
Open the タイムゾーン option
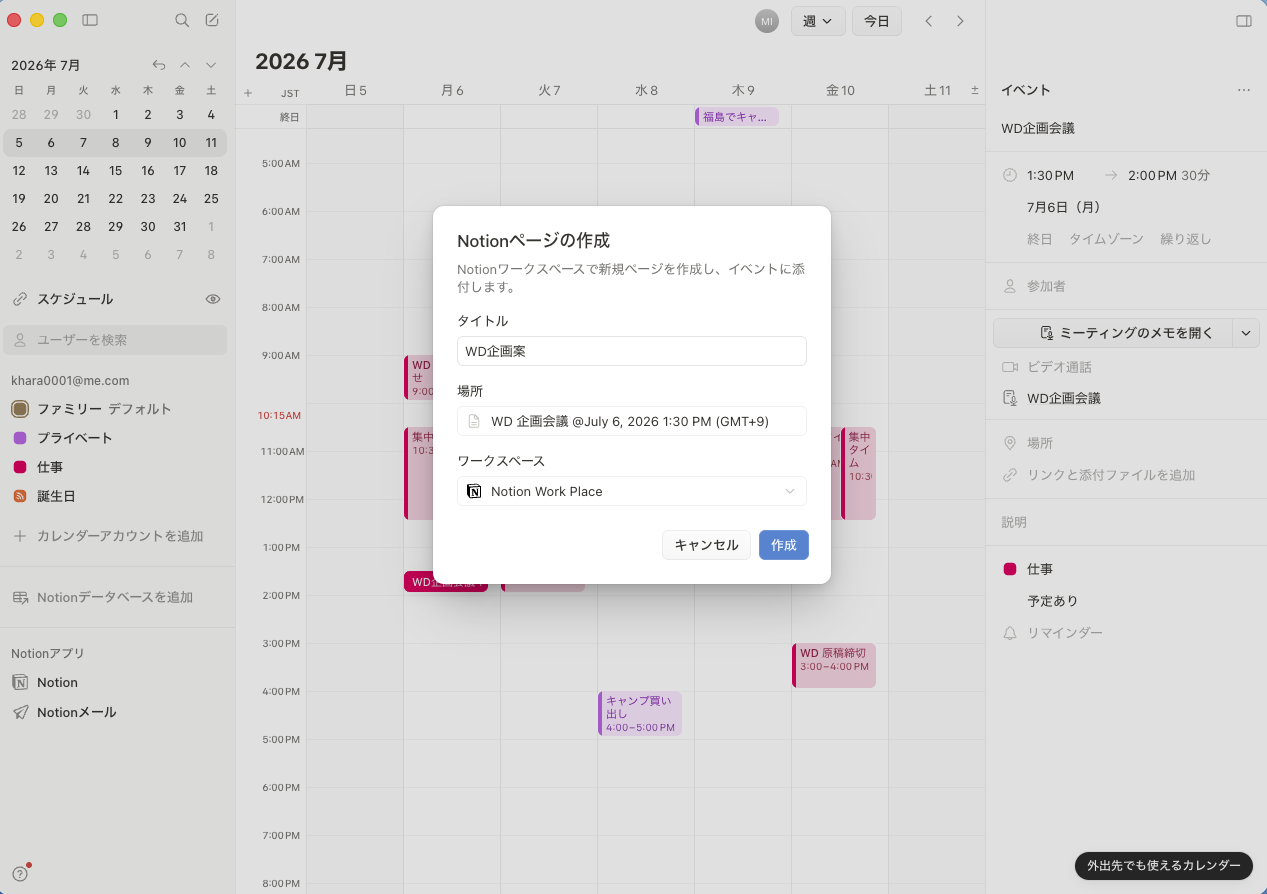point(1106,239)
